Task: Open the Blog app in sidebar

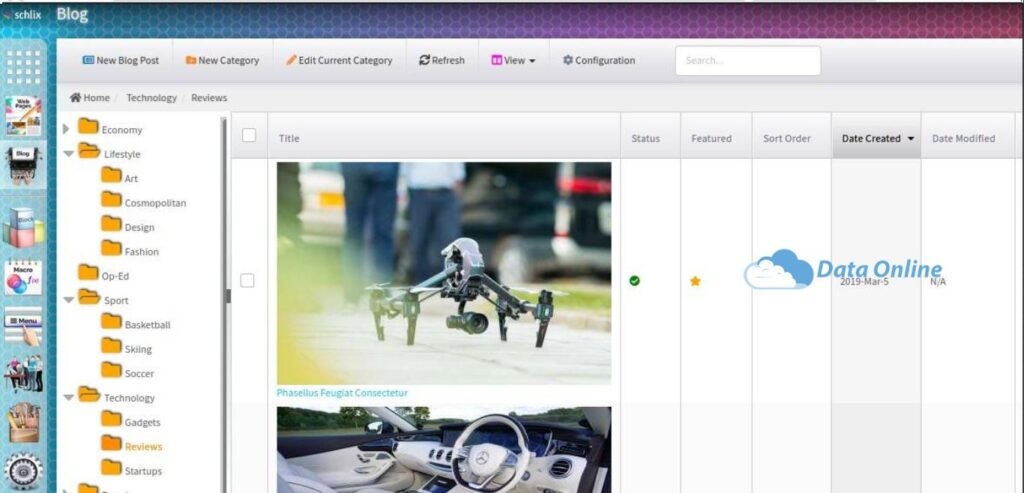Action: click(23, 165)
